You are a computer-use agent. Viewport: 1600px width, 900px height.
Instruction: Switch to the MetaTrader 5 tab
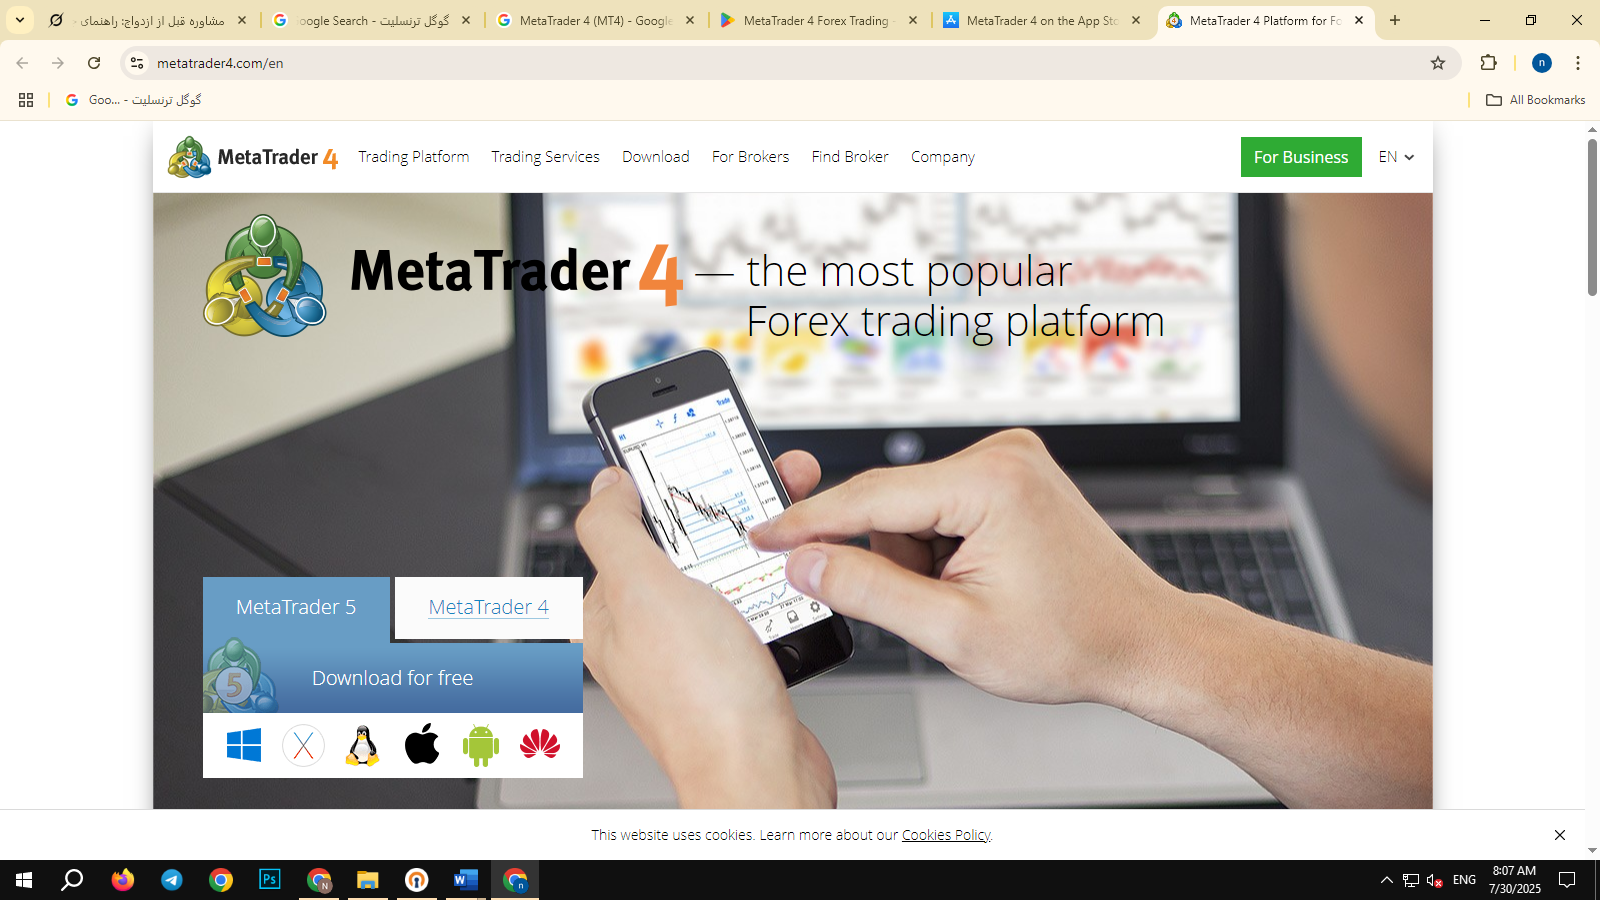pyautogui.click(x=295, y=607)
